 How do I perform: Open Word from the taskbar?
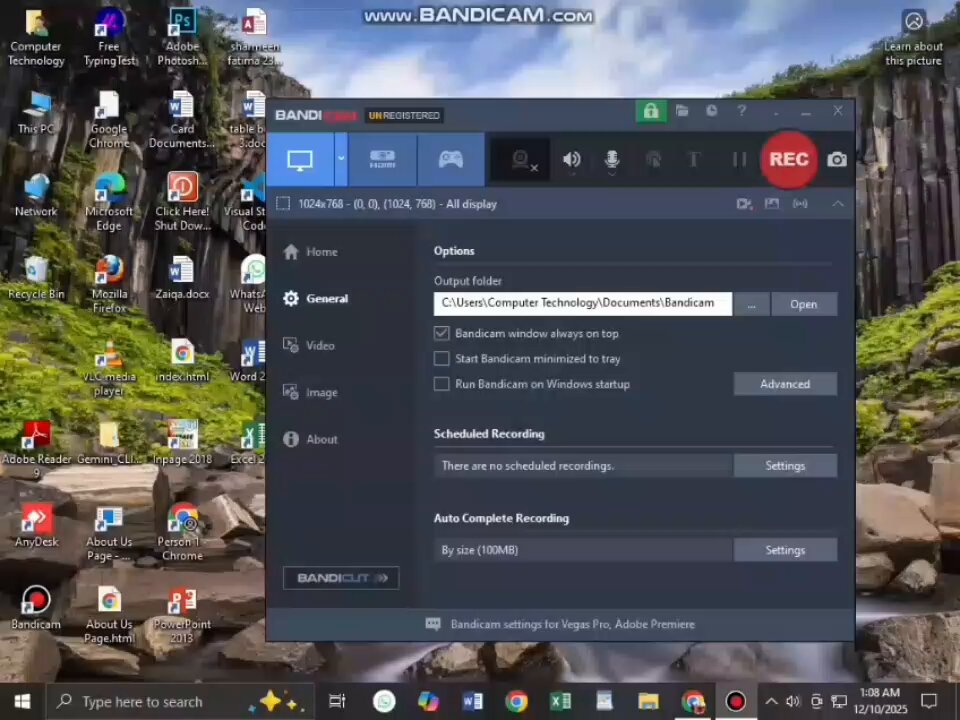click(472, 702)
